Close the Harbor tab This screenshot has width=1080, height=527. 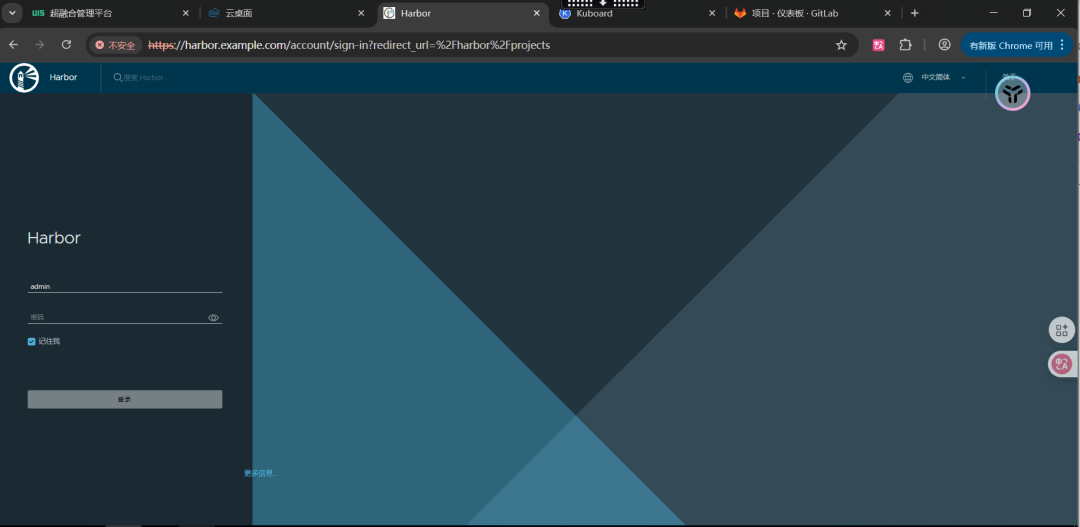point(536,13)
